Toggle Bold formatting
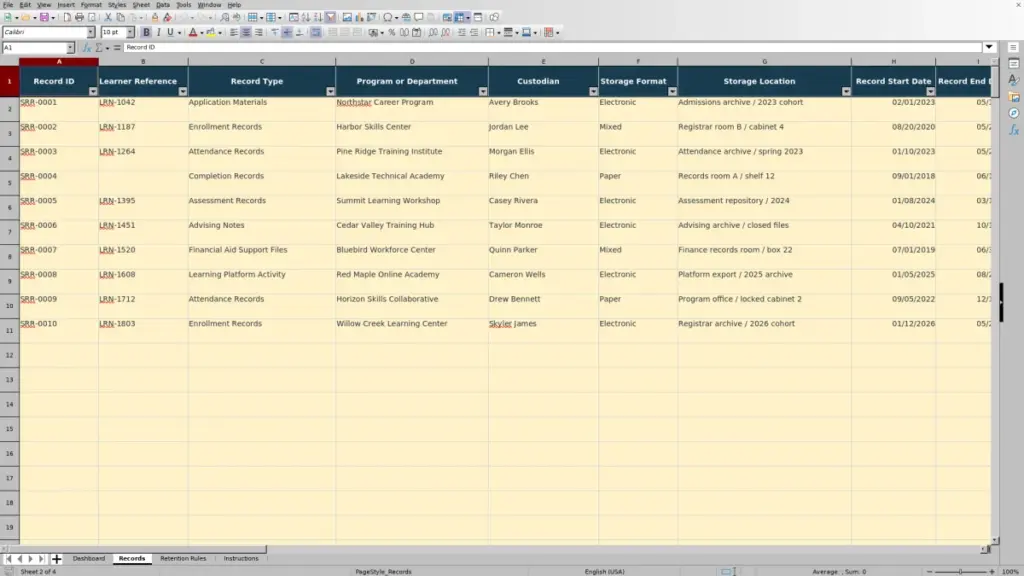 (146, 32)
